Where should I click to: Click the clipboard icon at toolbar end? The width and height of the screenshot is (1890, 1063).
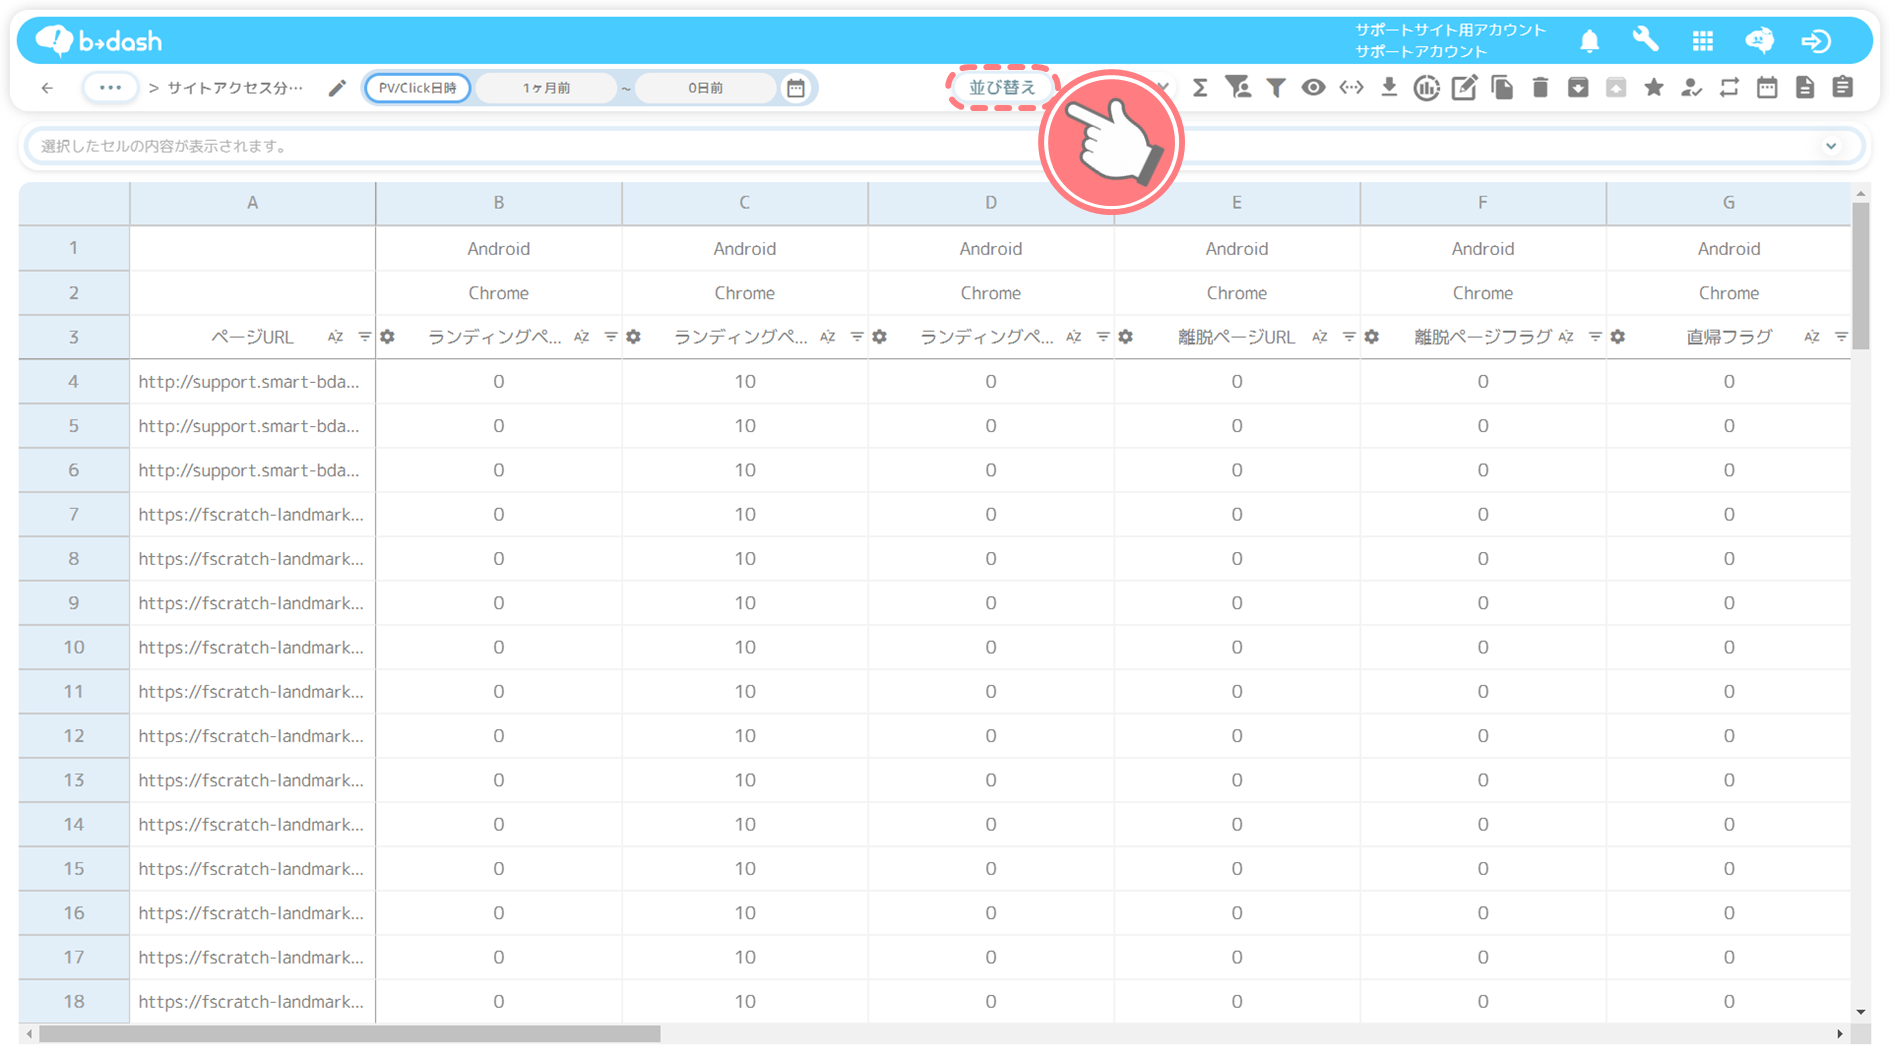pos(1843,88)
